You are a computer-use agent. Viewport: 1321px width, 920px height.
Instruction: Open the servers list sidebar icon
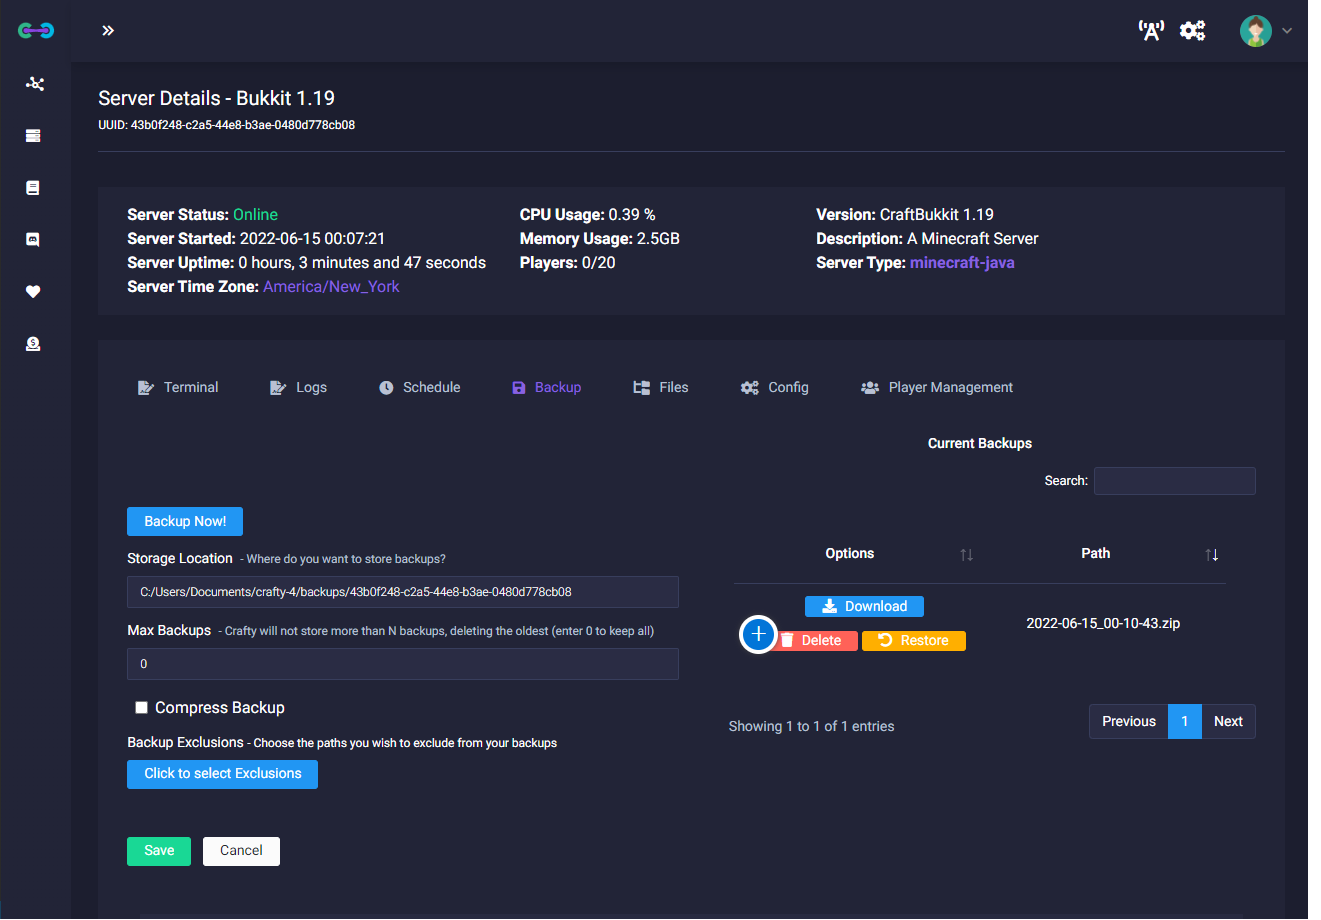coord(33,136)
